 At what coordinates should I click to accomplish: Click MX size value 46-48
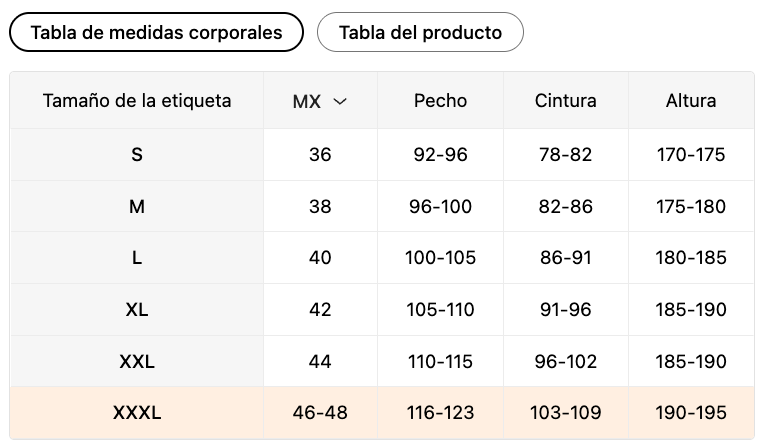(x=320, y=413)
